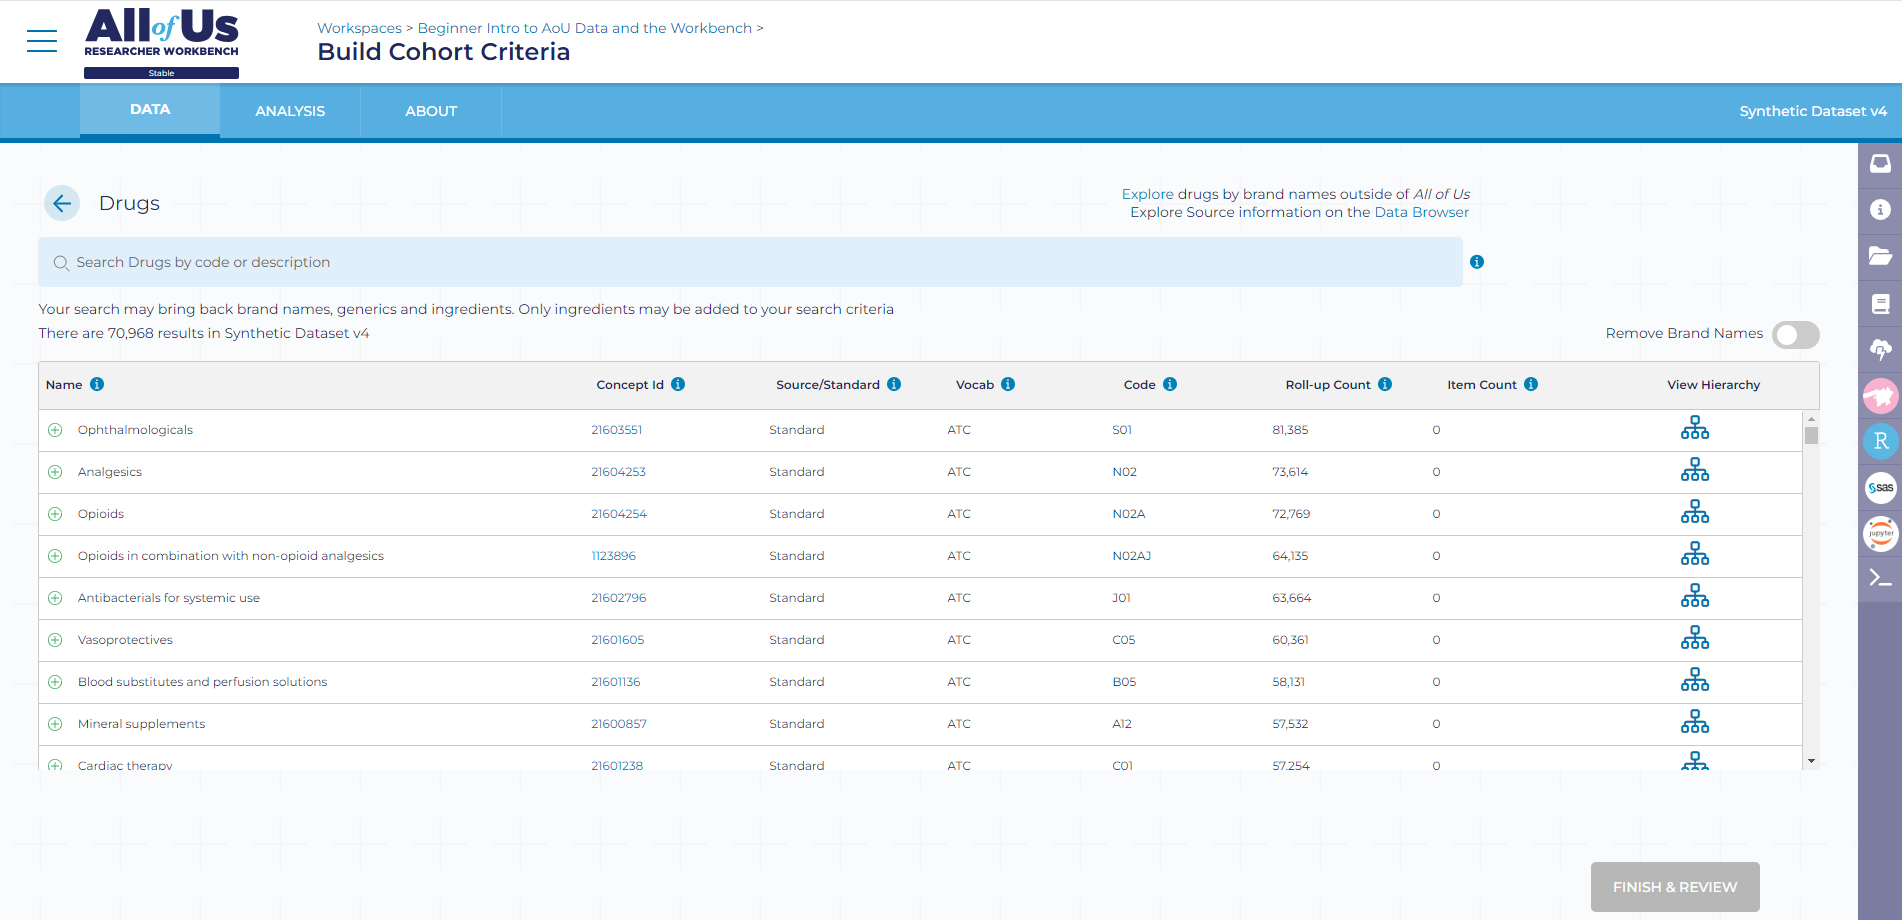
Task: Launch the Jupyter app icon
Action: click(1880, 534)
